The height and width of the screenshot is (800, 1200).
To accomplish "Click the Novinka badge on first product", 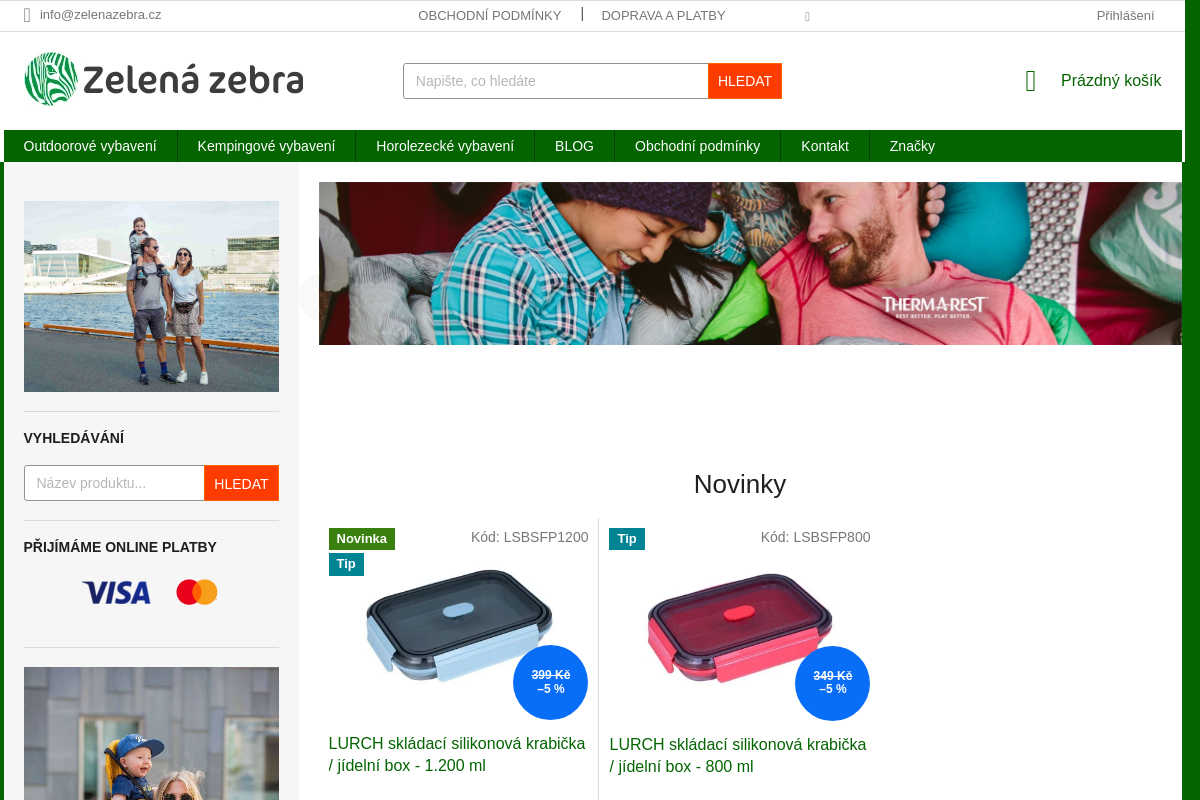I will pos(362,539).
